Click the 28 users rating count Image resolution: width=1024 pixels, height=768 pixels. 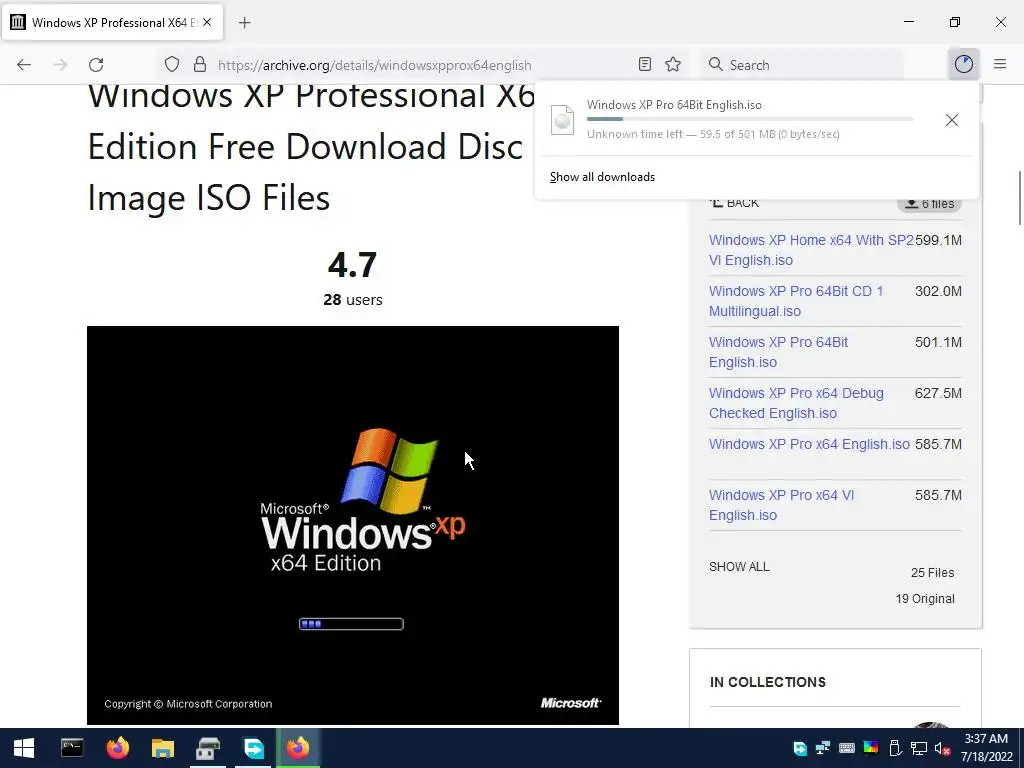[x=353, y=300]
